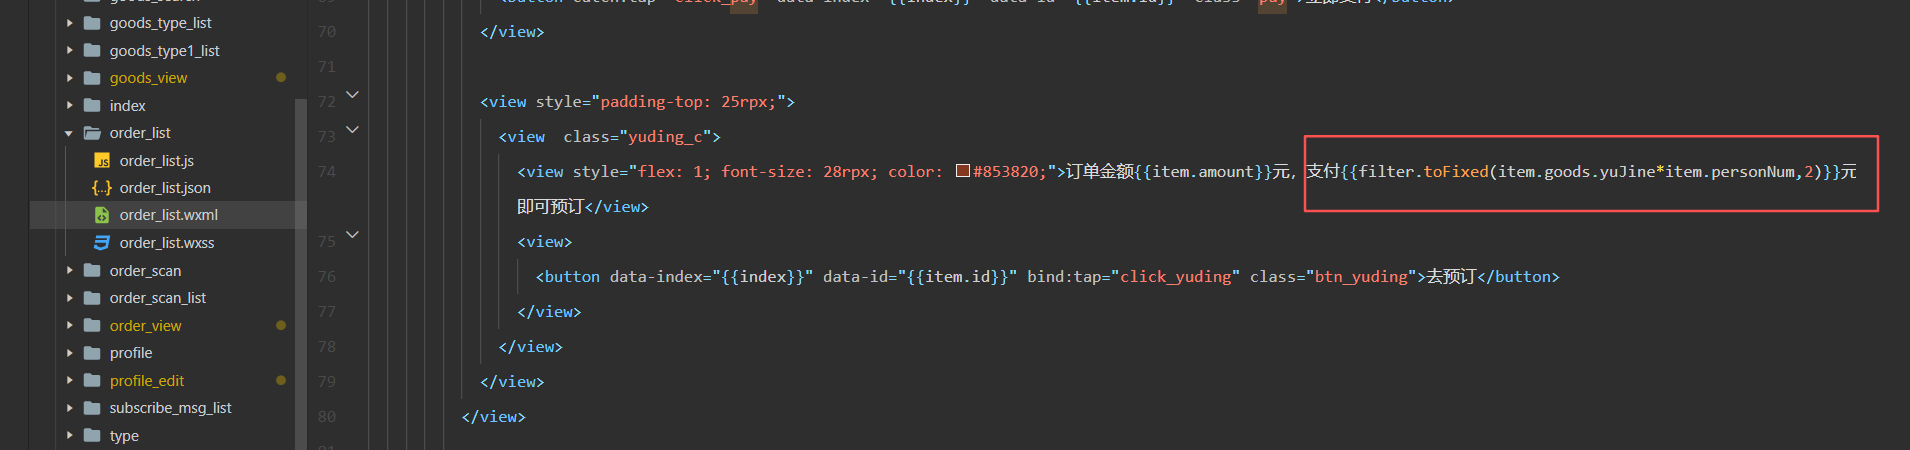Screen dimensions: 1910x450
Task: Select the index folder name
Action: point(127,106)
